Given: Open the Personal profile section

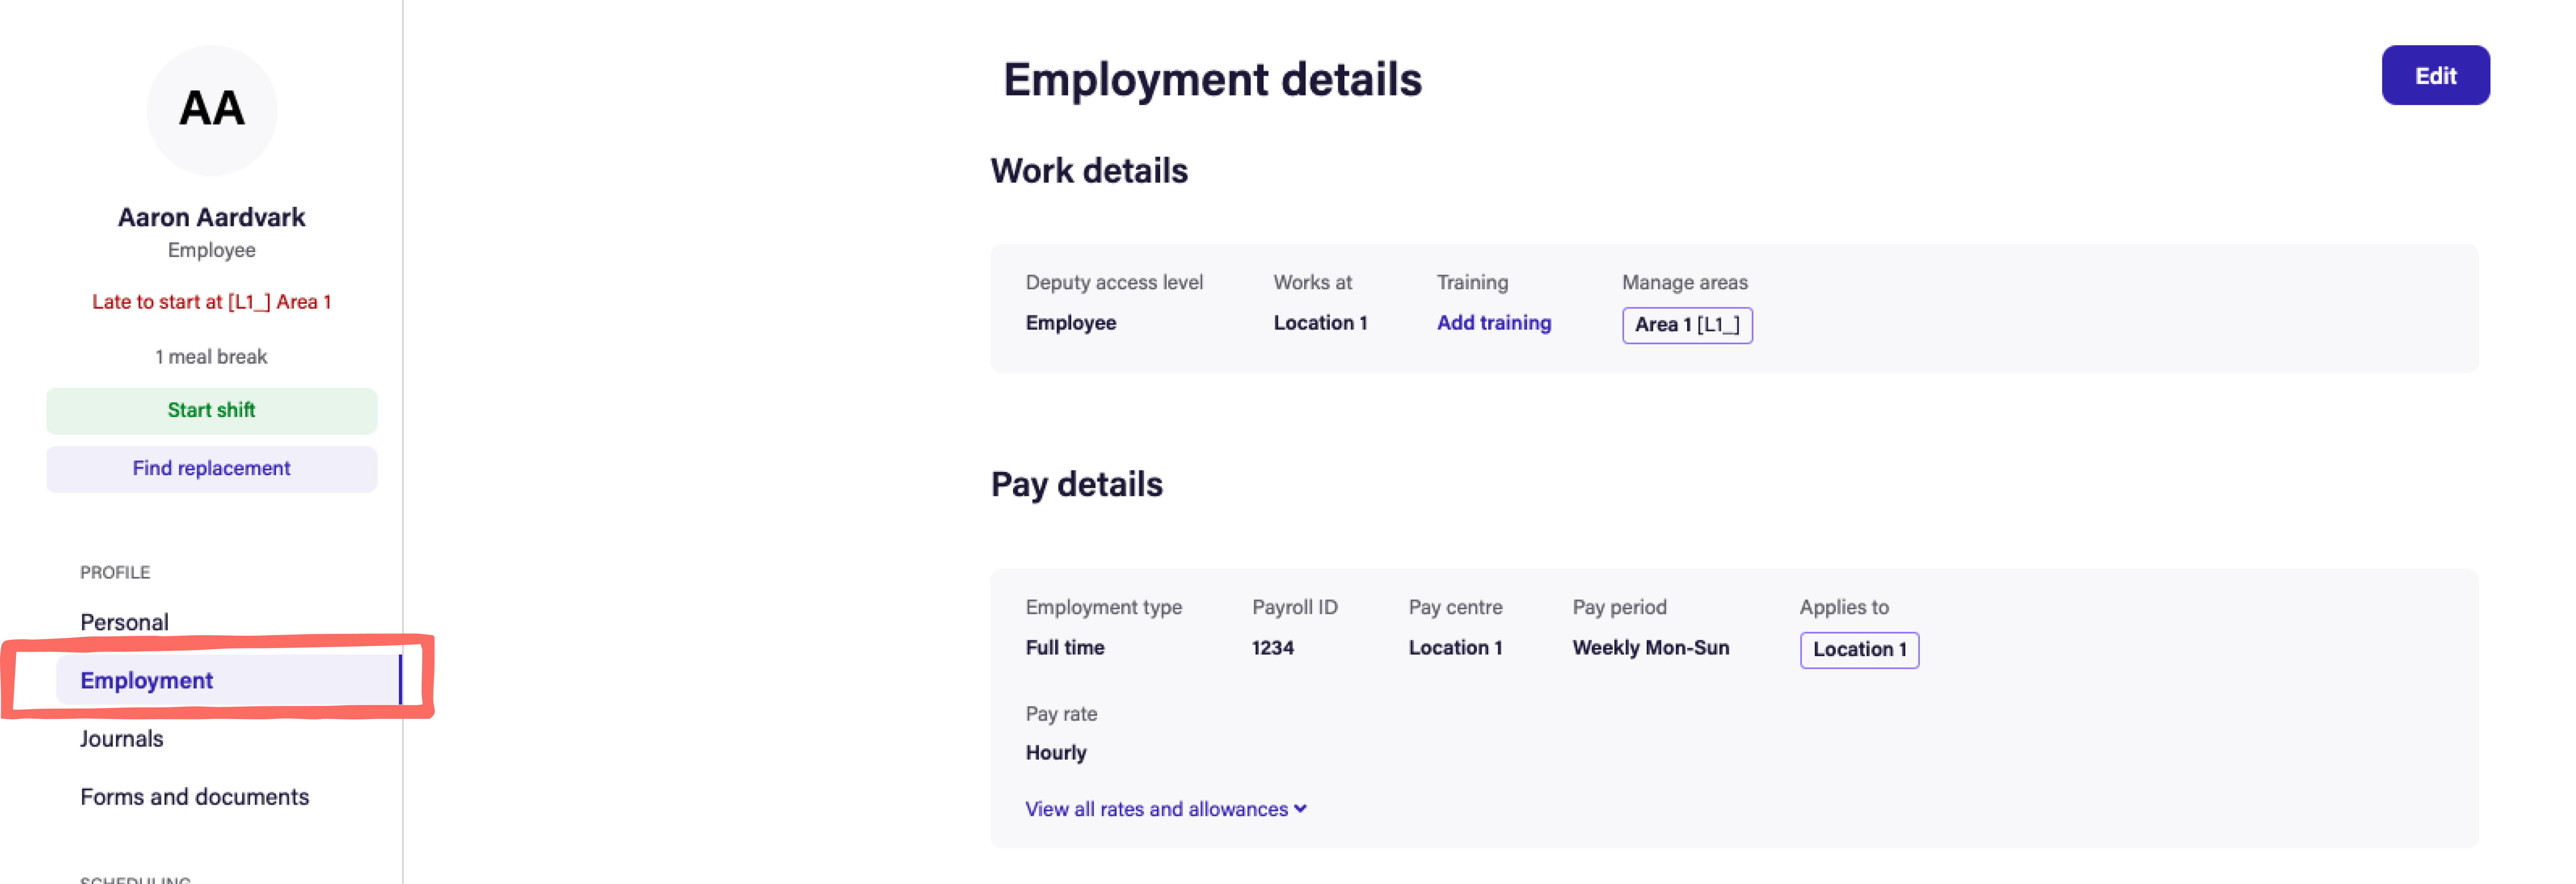Looking at the screenshot, I should tap(124, 622).
